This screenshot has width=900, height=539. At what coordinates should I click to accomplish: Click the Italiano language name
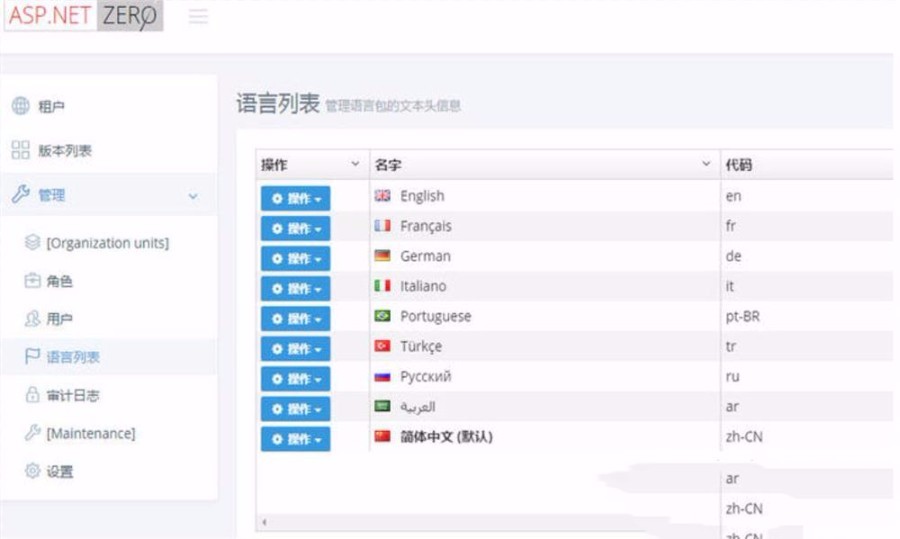pyautogui.click(x=423, y=286)
